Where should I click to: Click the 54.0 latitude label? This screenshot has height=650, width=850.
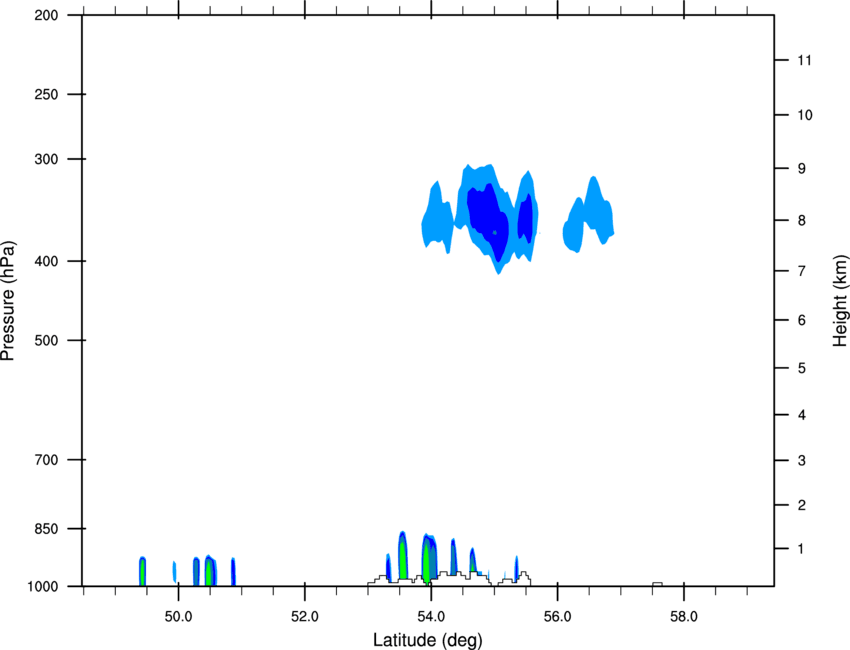pos(431,617)
